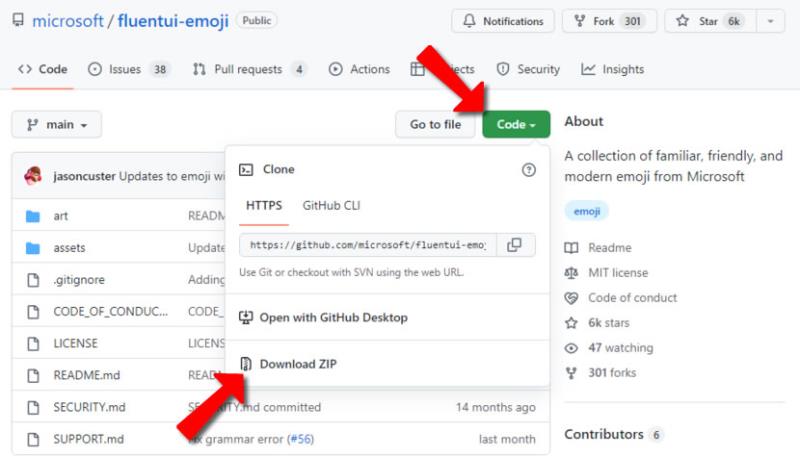Open pull request #56 link
Viewport: 800px width, 457px height.
(301, 439)
